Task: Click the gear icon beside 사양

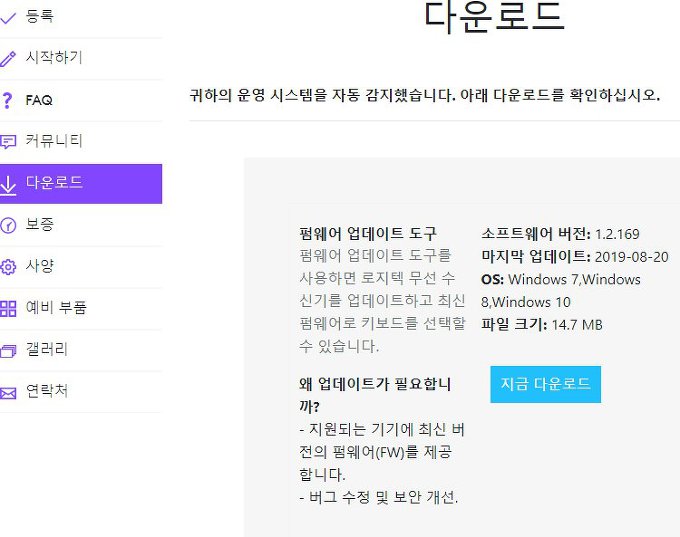Action: (x=8, y=267)
